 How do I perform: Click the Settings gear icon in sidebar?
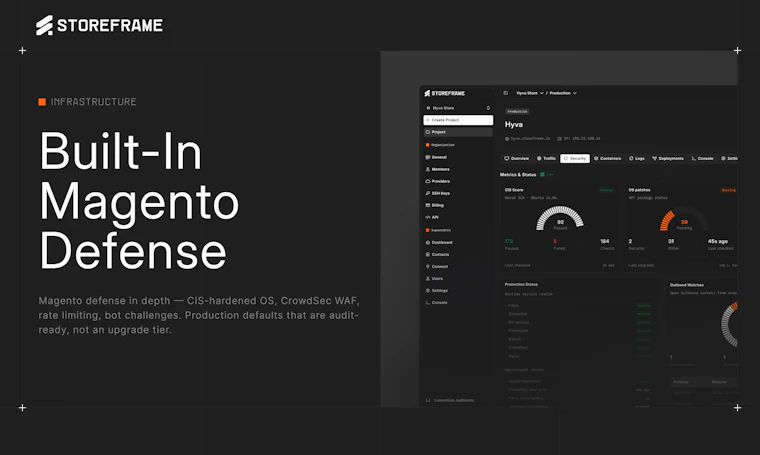point(428,291)
